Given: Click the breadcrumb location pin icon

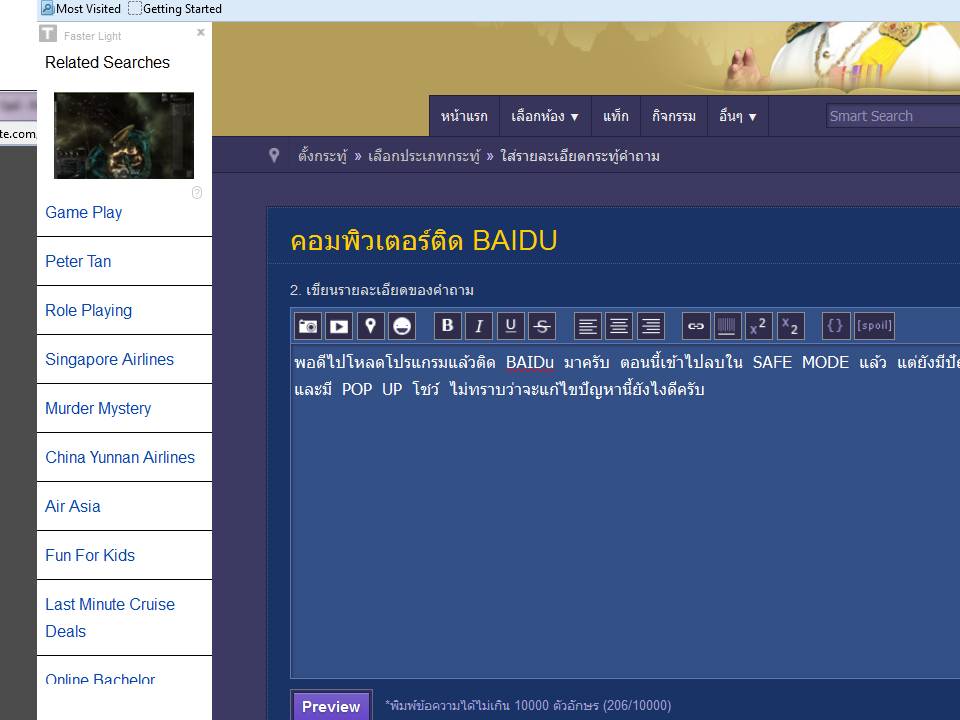Looking at the screenshot, I should 274,156.
